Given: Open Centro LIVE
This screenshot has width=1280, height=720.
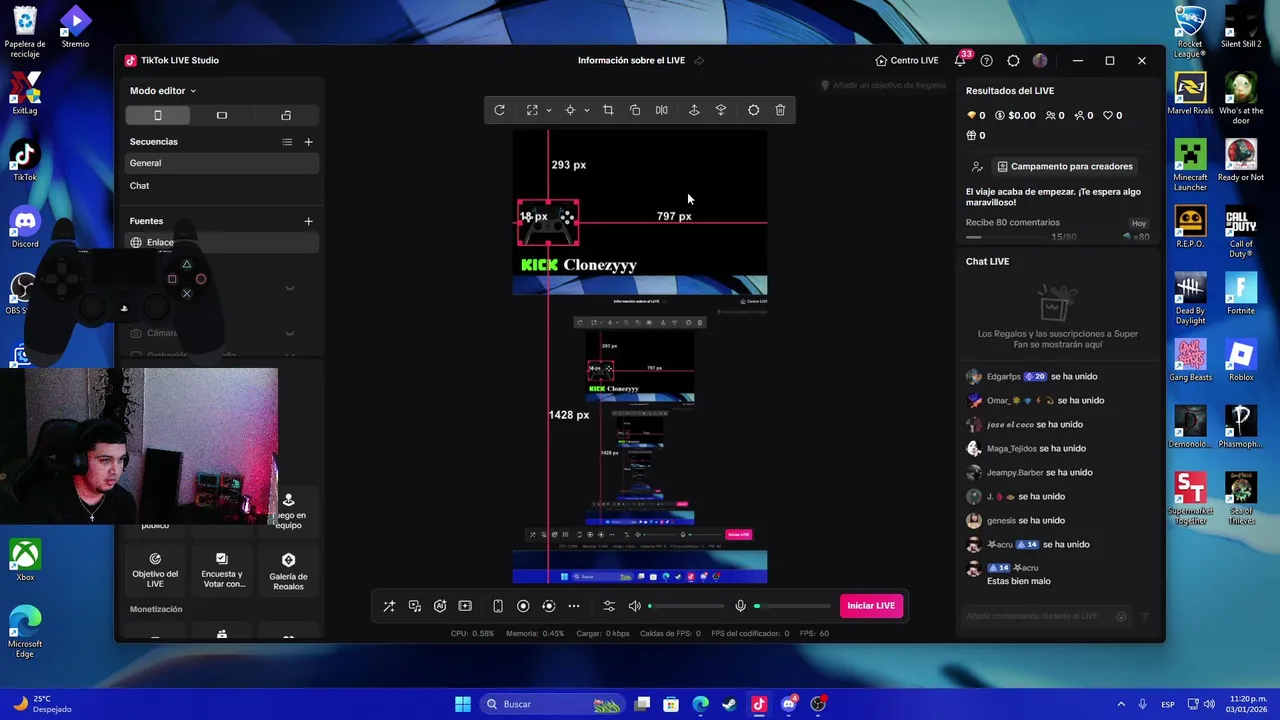Looking at the screenshot, I should [907, 61].
